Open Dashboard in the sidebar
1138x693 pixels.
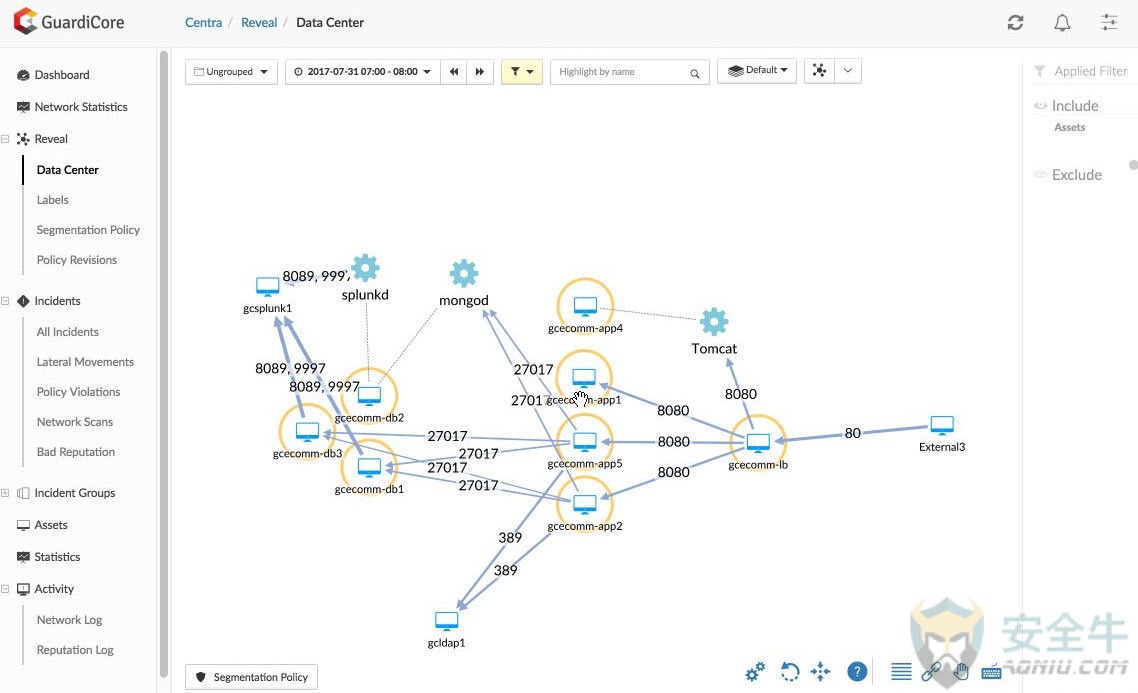62,75
